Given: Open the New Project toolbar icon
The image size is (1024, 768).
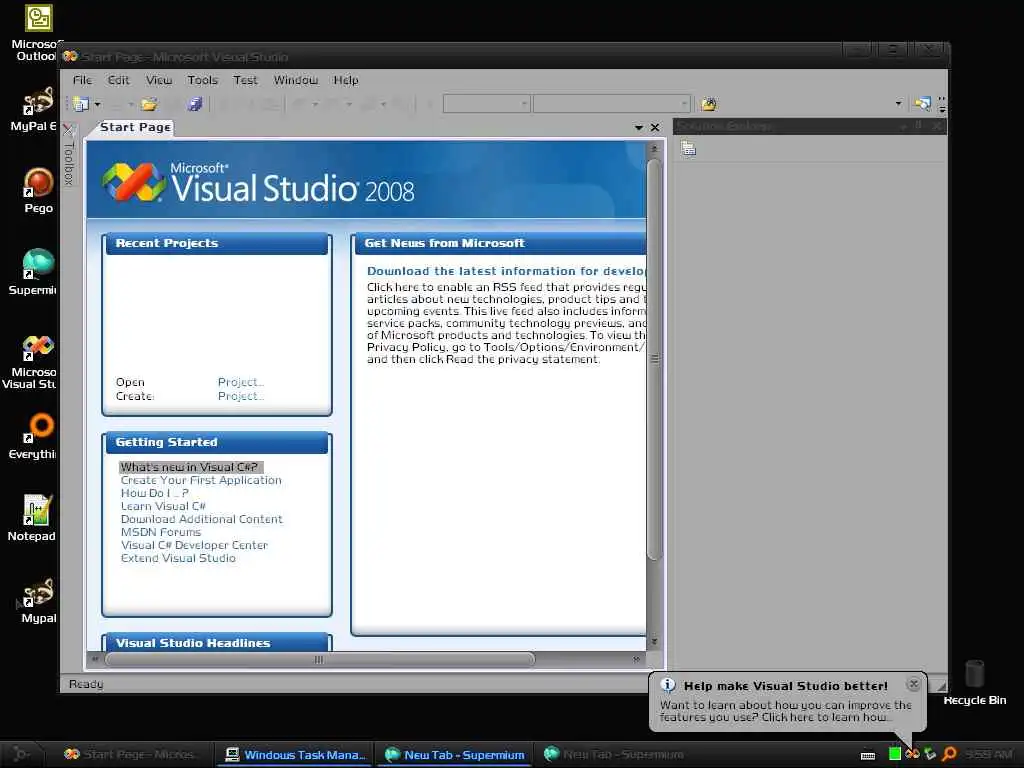Looking at the screenshot, I should (x=81, y=104).
